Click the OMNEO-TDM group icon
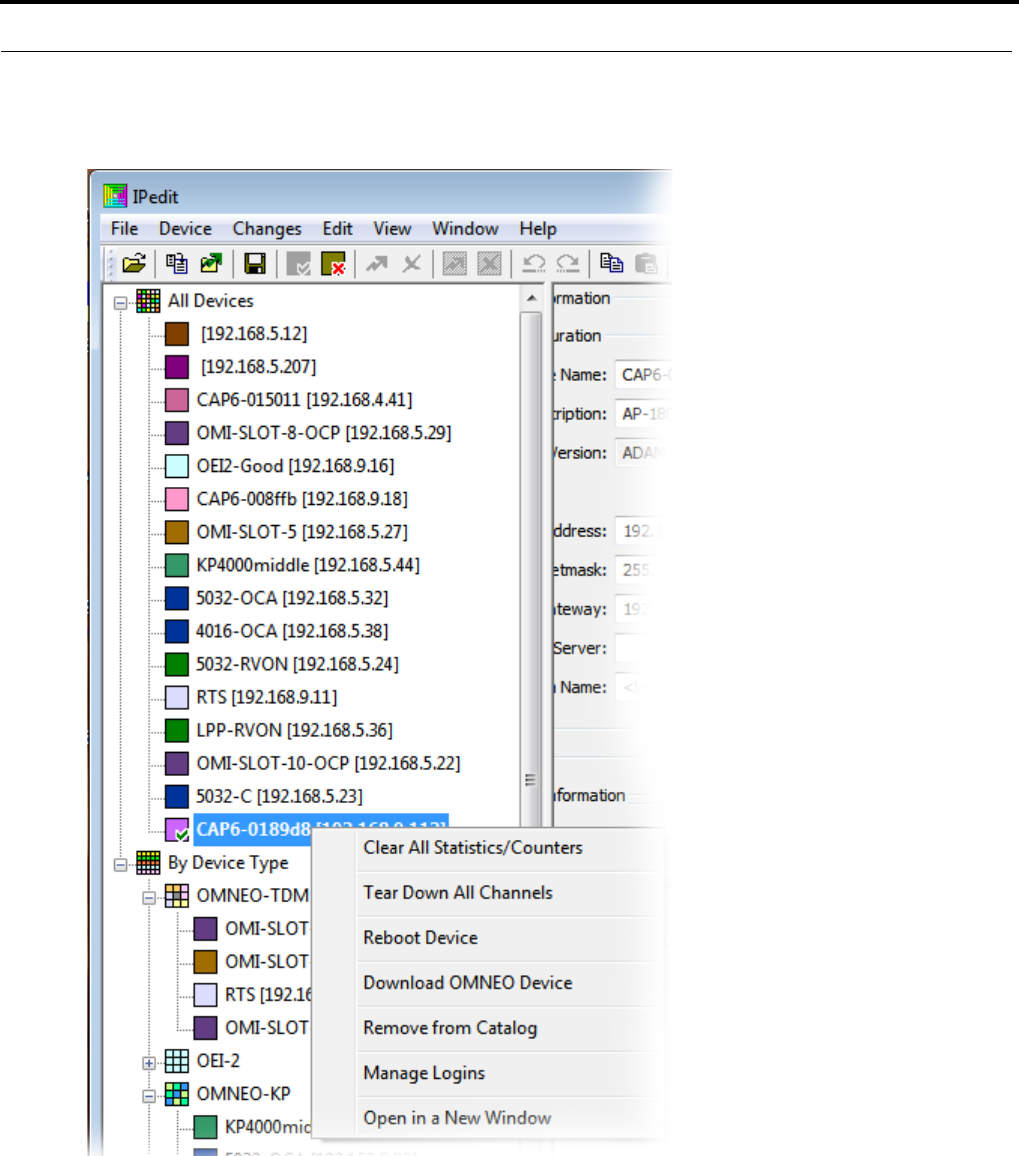The image size is (1019, 1156). 176,896
